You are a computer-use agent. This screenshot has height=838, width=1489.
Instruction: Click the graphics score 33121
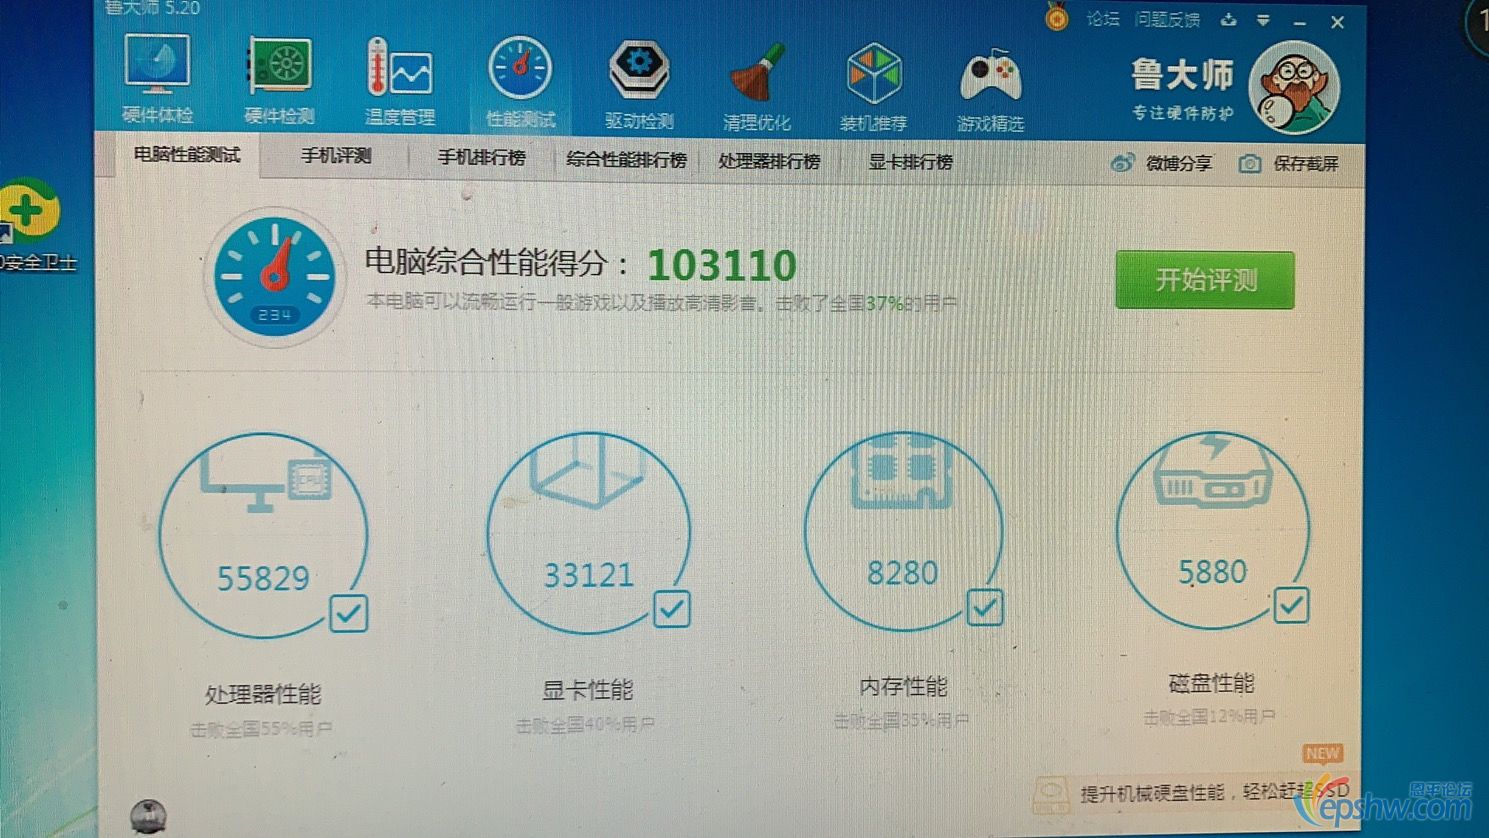coord(589,575)
